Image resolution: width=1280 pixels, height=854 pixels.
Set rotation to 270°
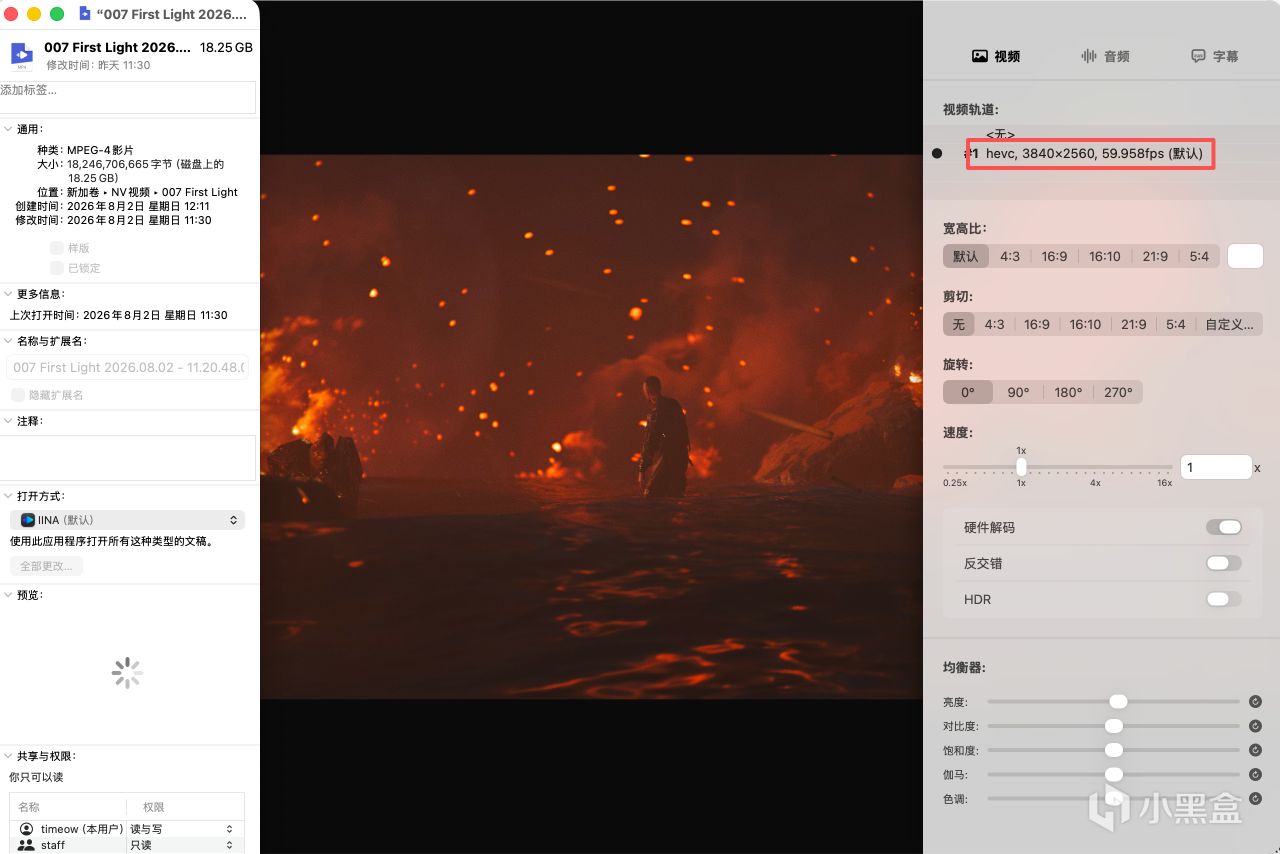(x=1118, y=392)
